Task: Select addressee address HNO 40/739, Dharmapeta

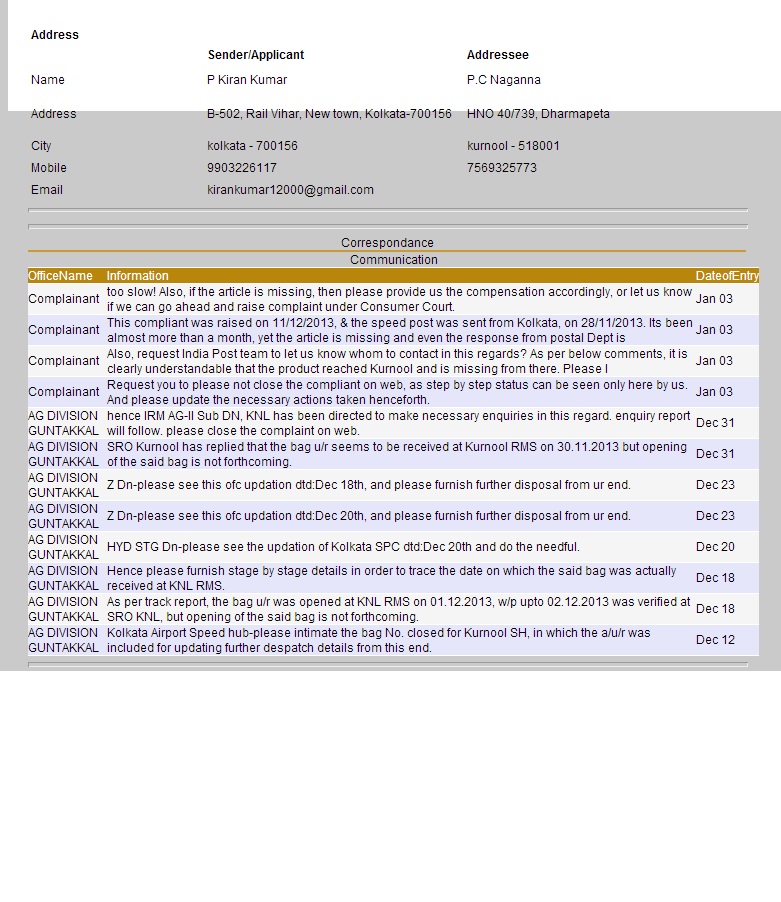Action: tap(538, 114)
